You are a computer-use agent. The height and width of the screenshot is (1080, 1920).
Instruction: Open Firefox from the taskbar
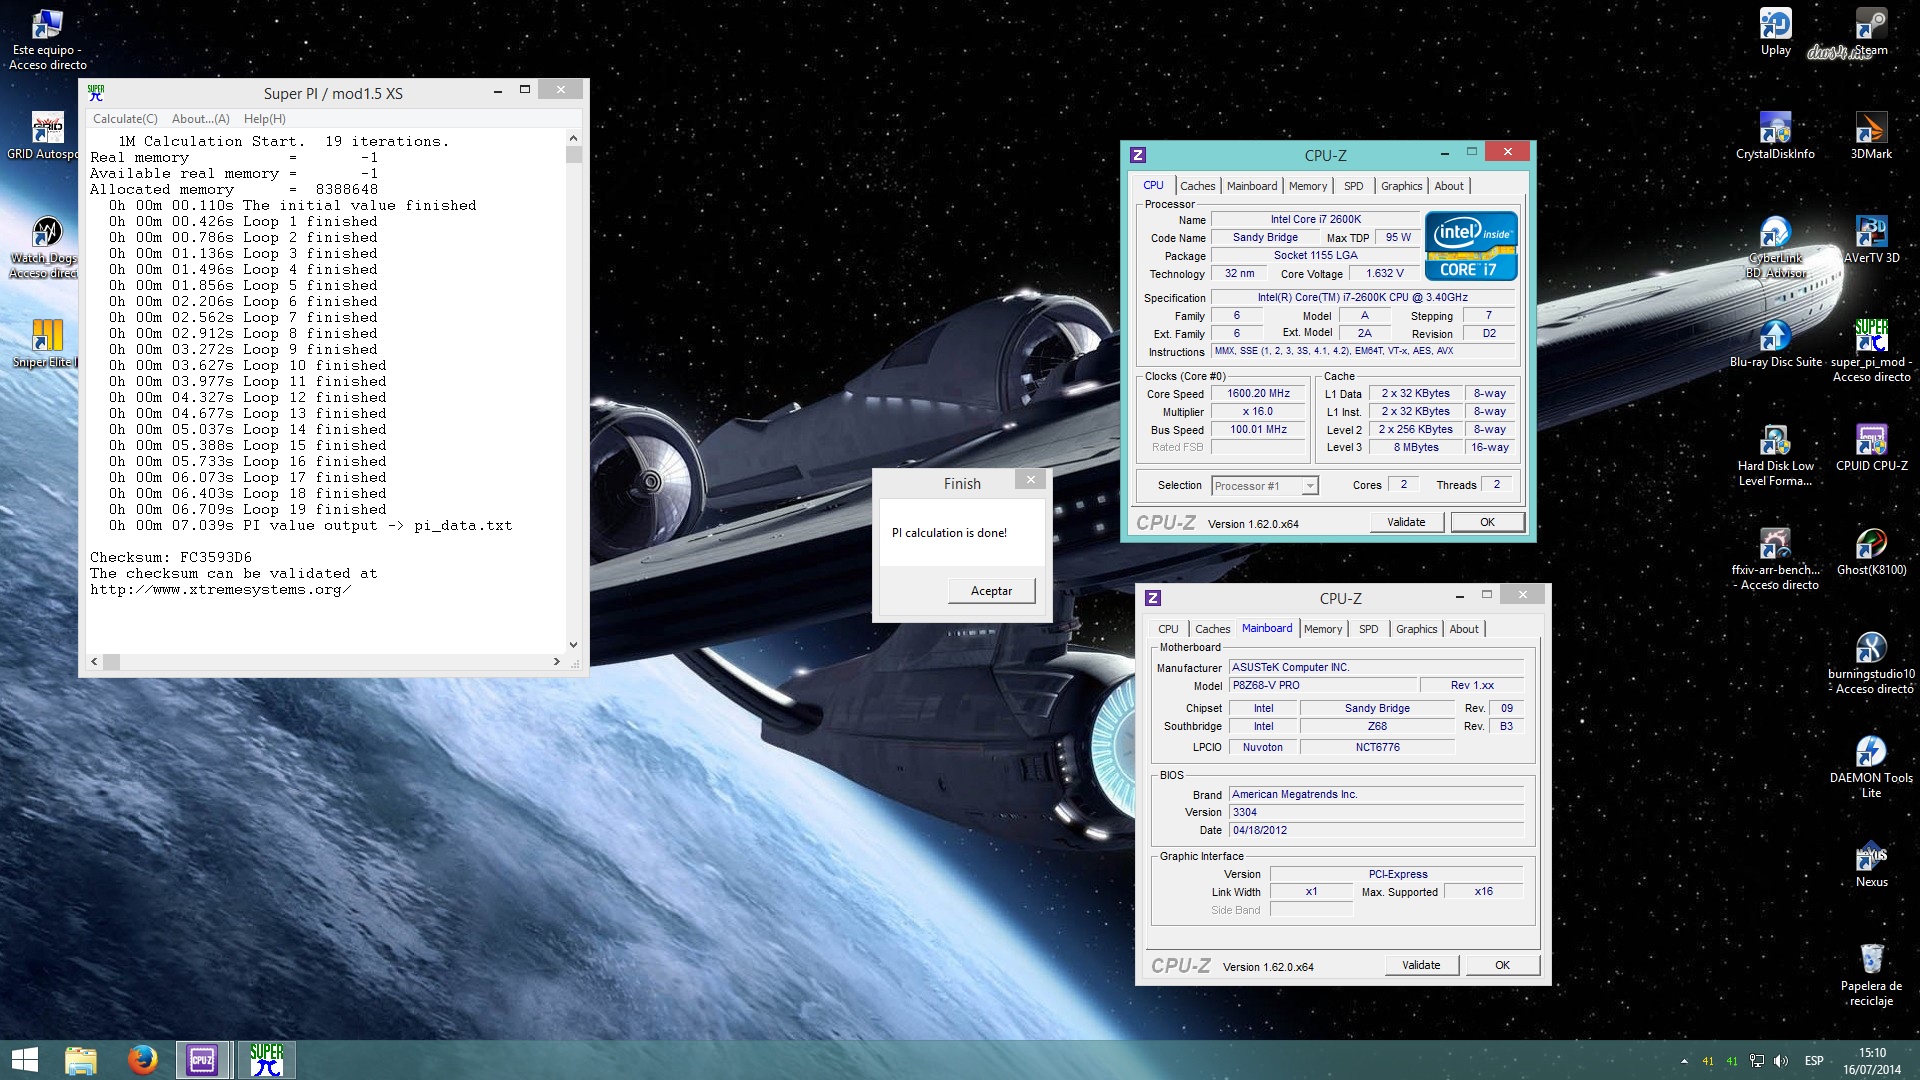[x=142, y=1059]
